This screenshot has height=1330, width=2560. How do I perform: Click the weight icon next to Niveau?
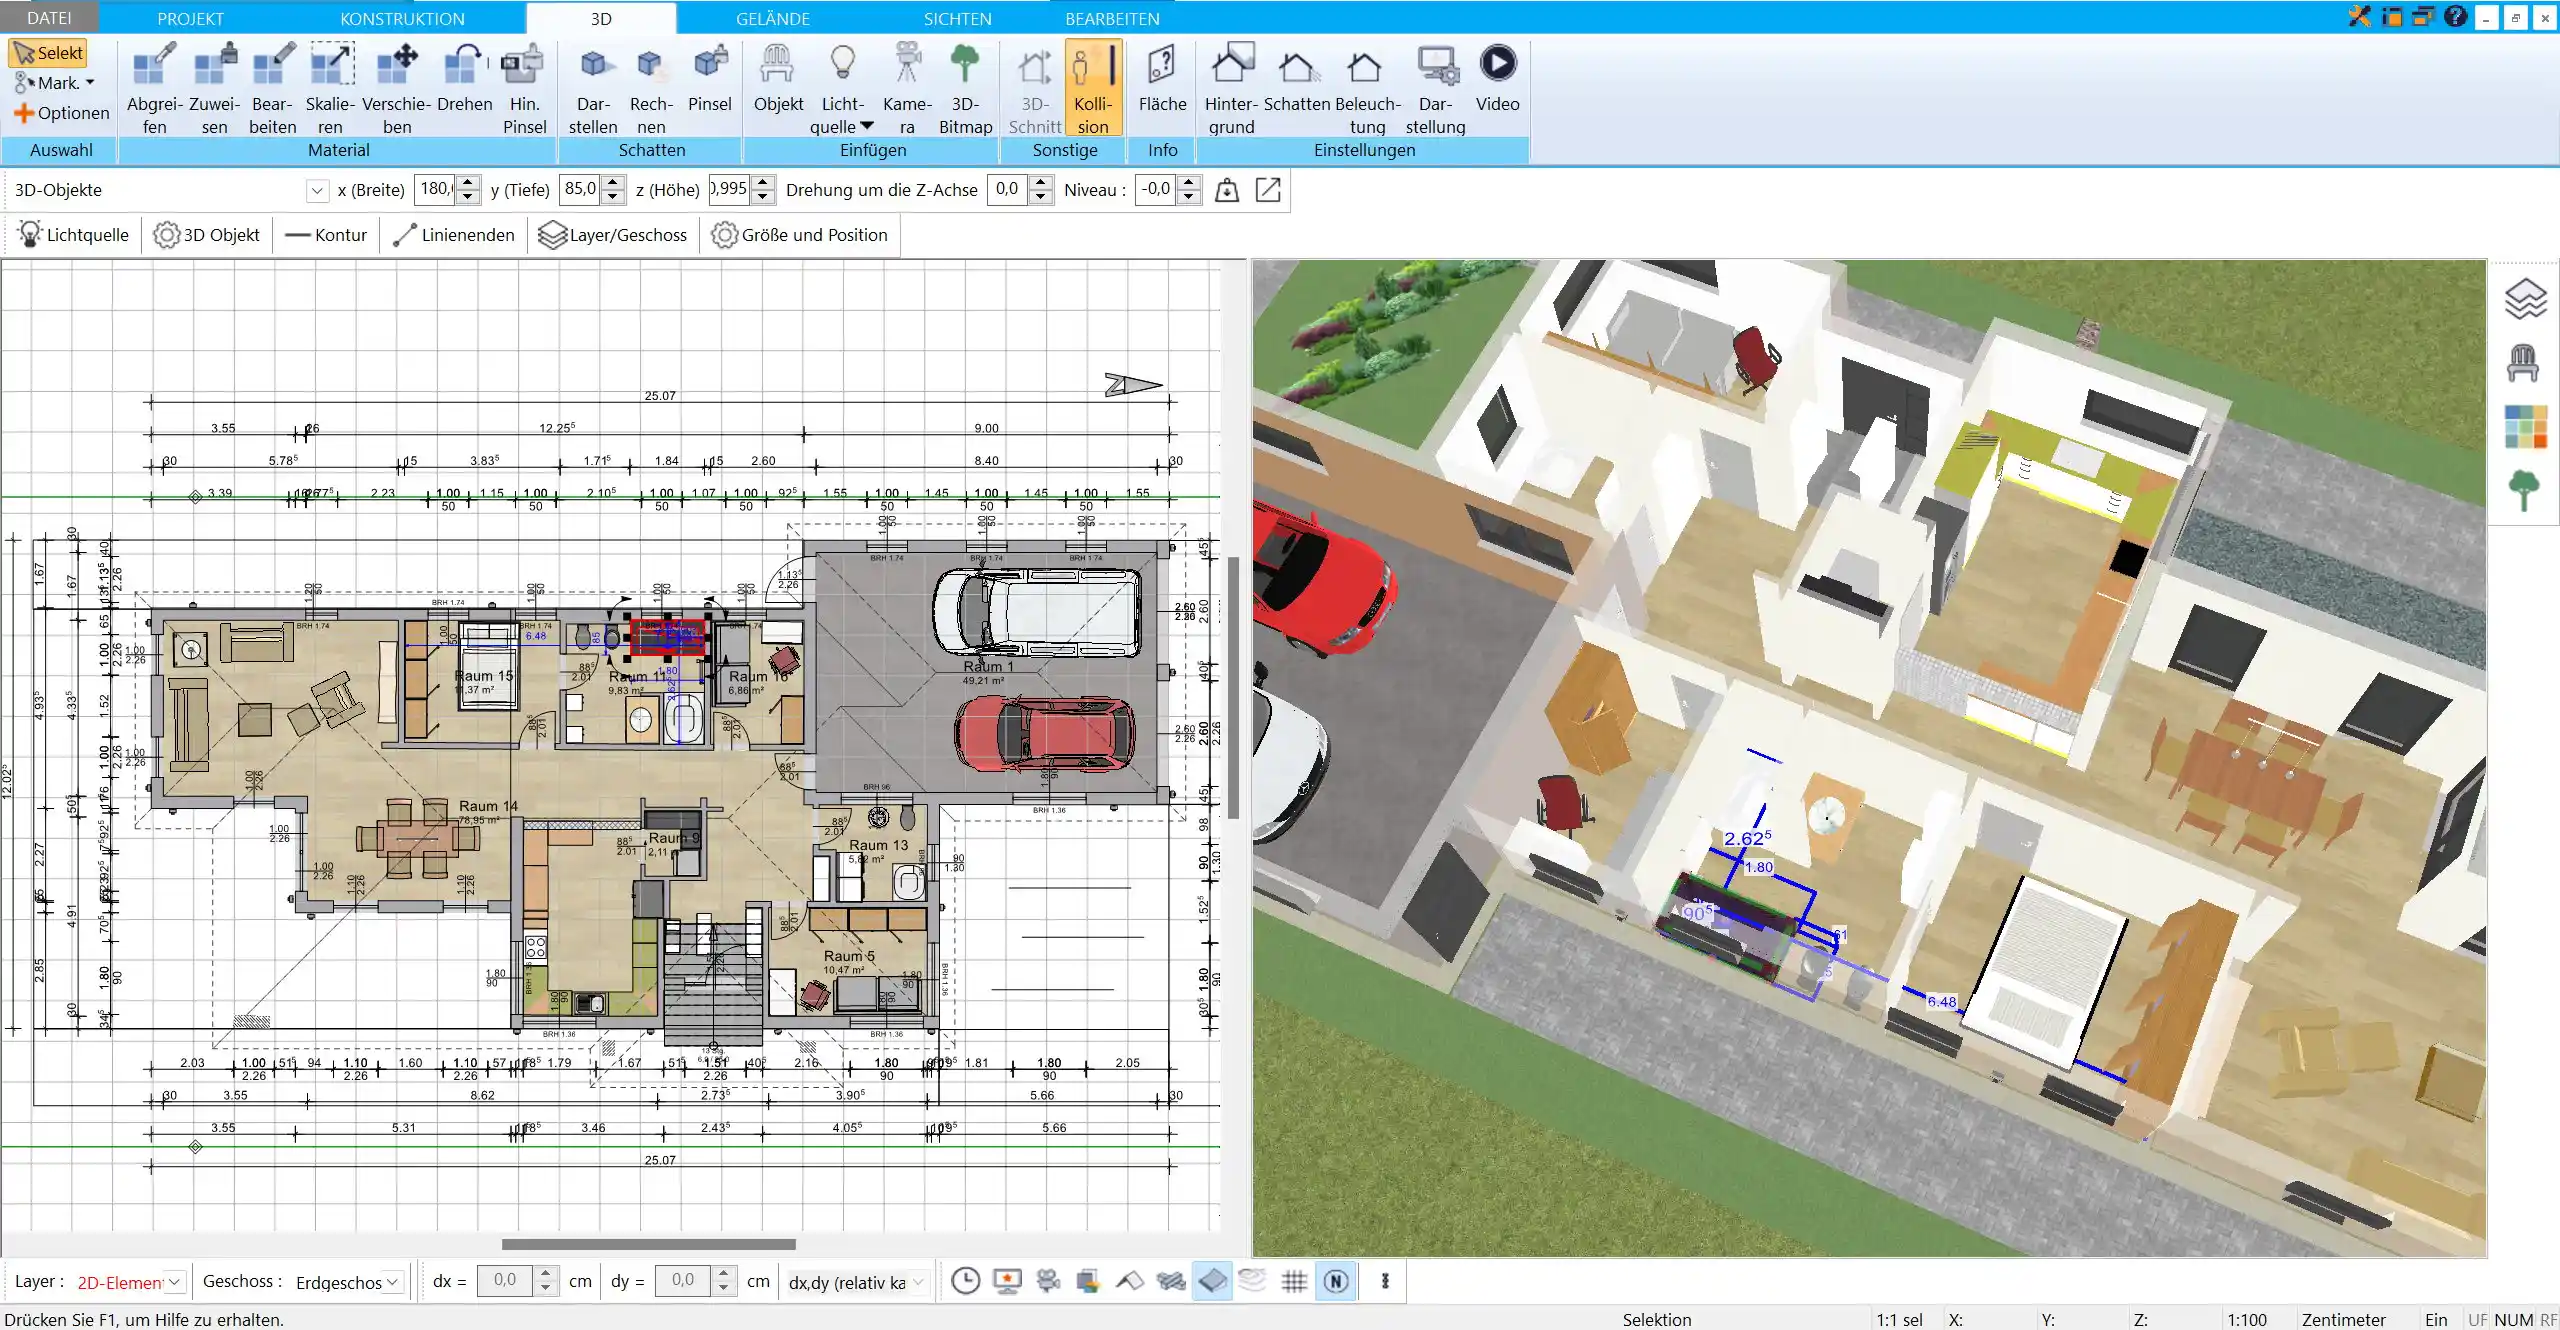pyautogui.click(x=1226, y=190)
